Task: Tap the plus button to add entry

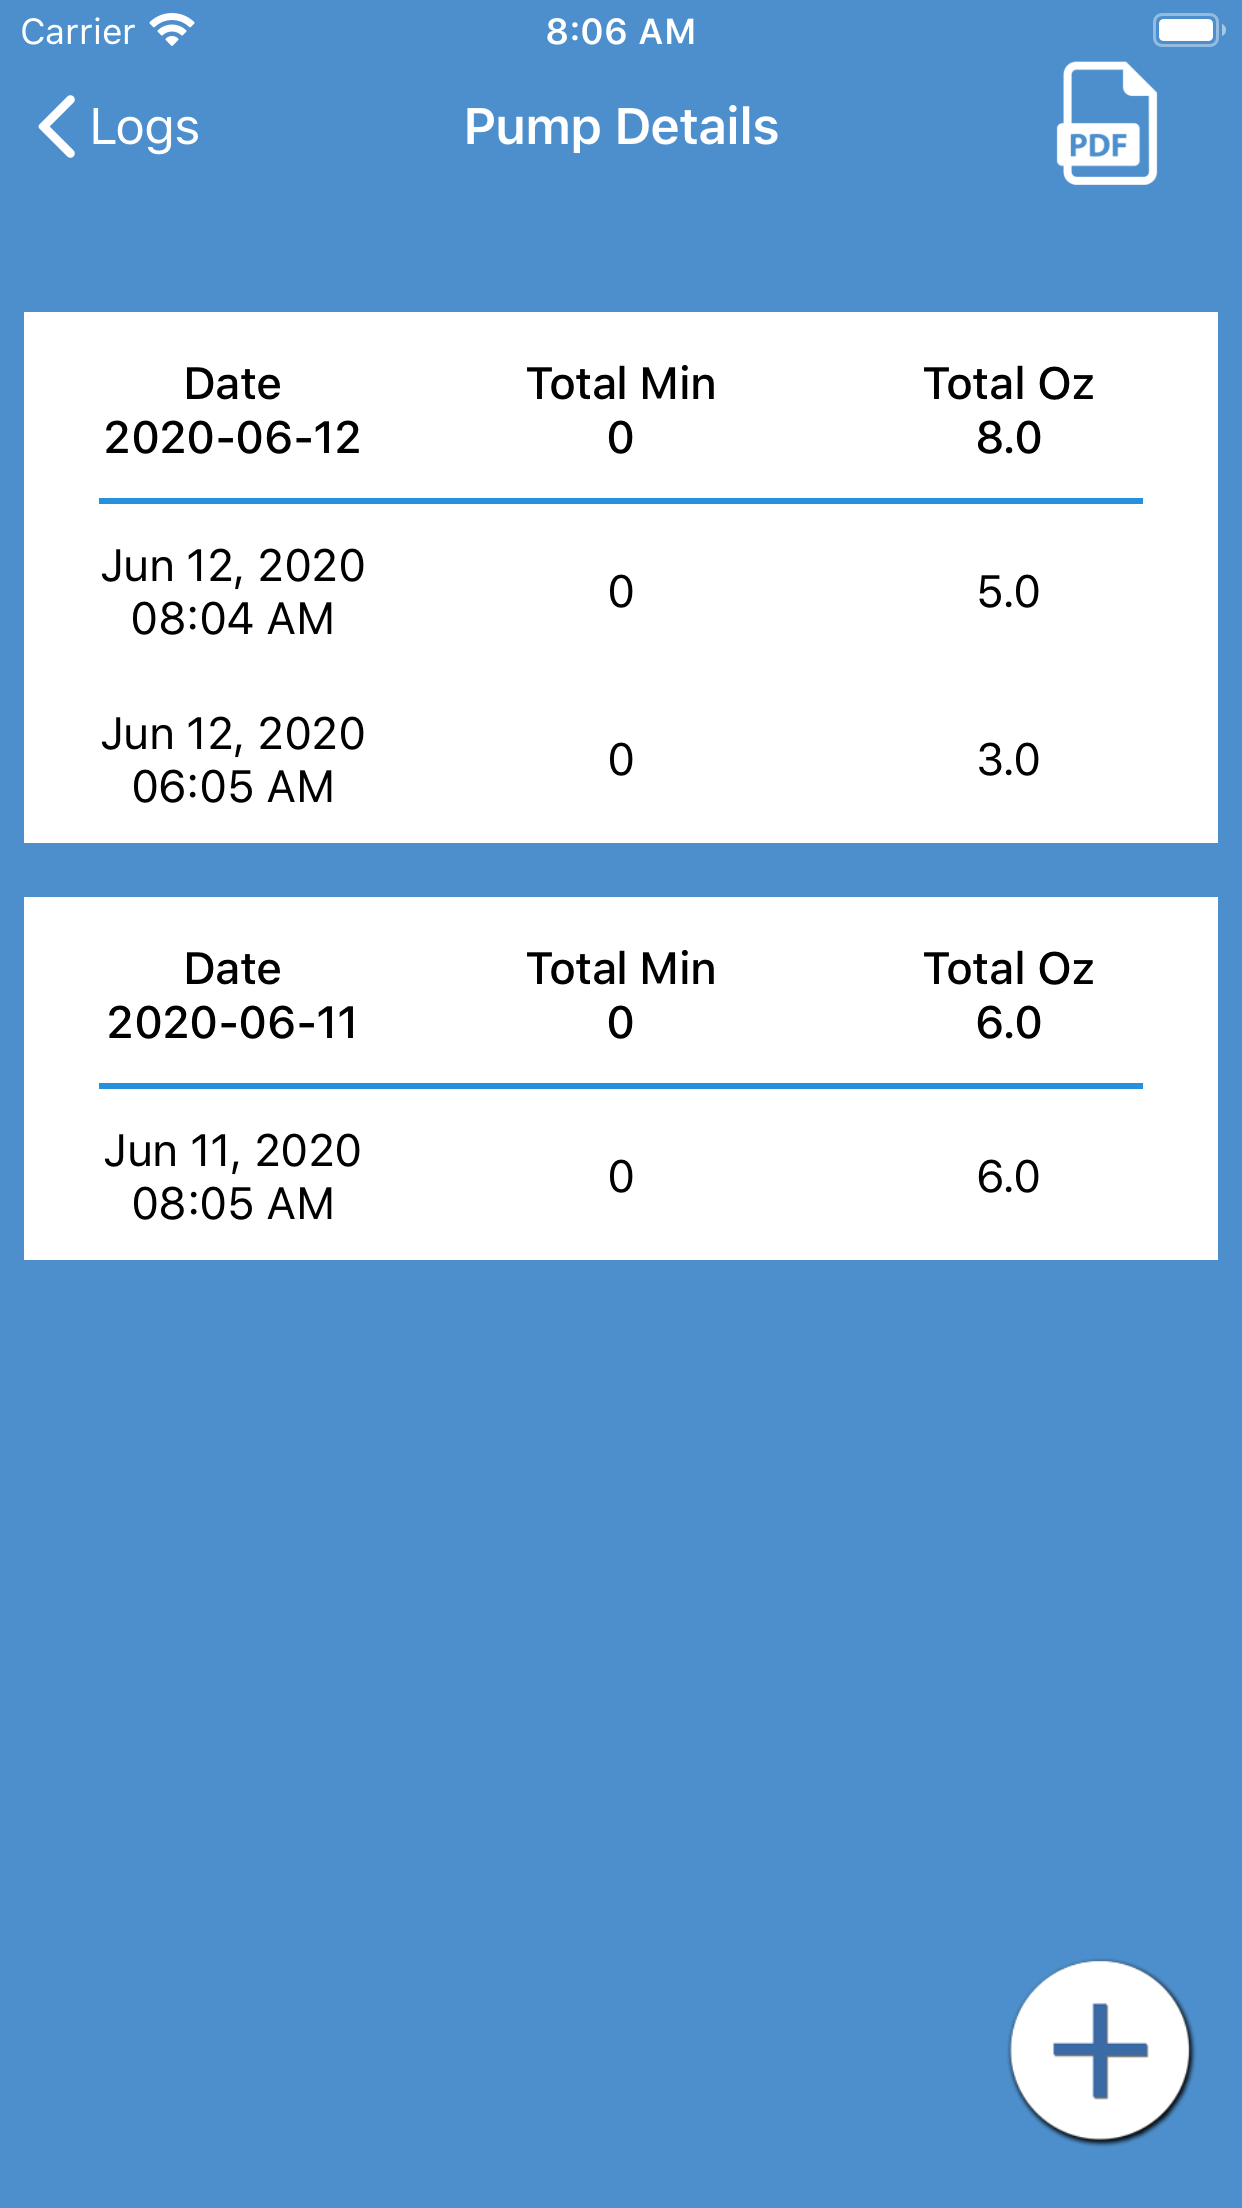Action: [1099, 2050]
